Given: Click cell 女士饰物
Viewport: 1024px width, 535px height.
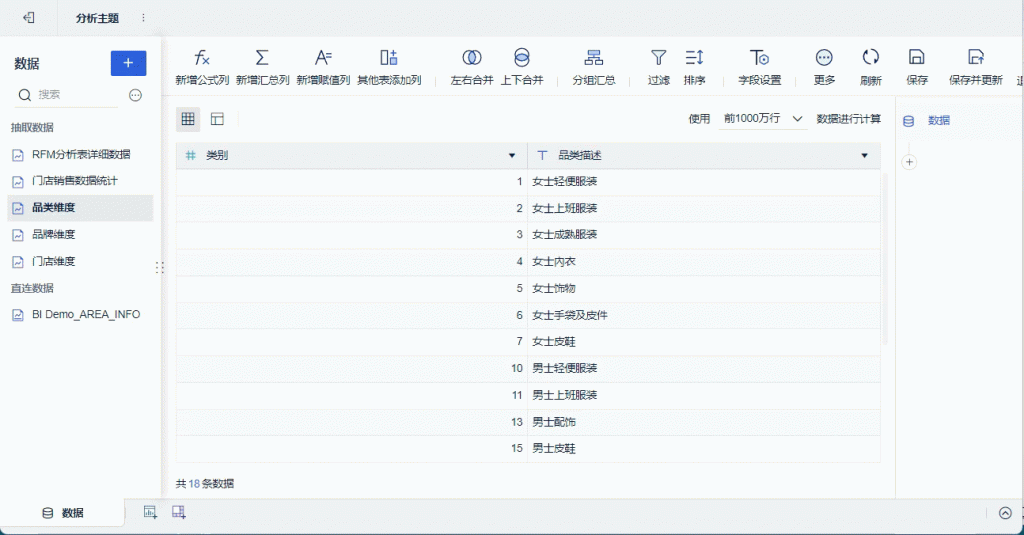Looking at the screenshot, I should pyautogui.click(x=703, y=288).
